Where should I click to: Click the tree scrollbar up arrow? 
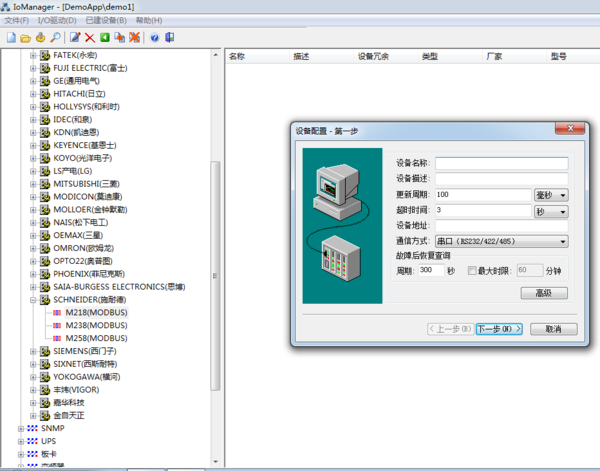tap(215, 55)
